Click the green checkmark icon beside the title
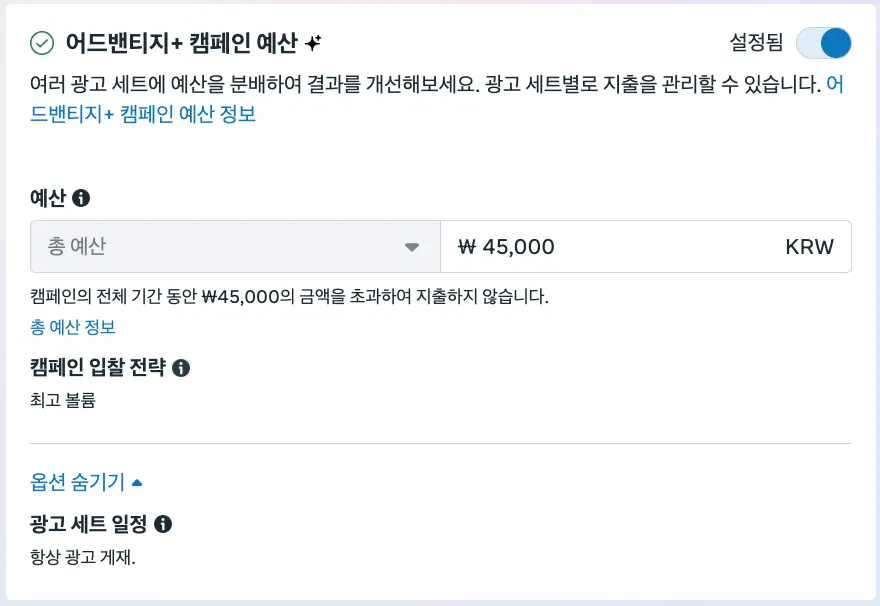This screenshot has height=606, width=880. pyautogui.click(x=42, y=43)
